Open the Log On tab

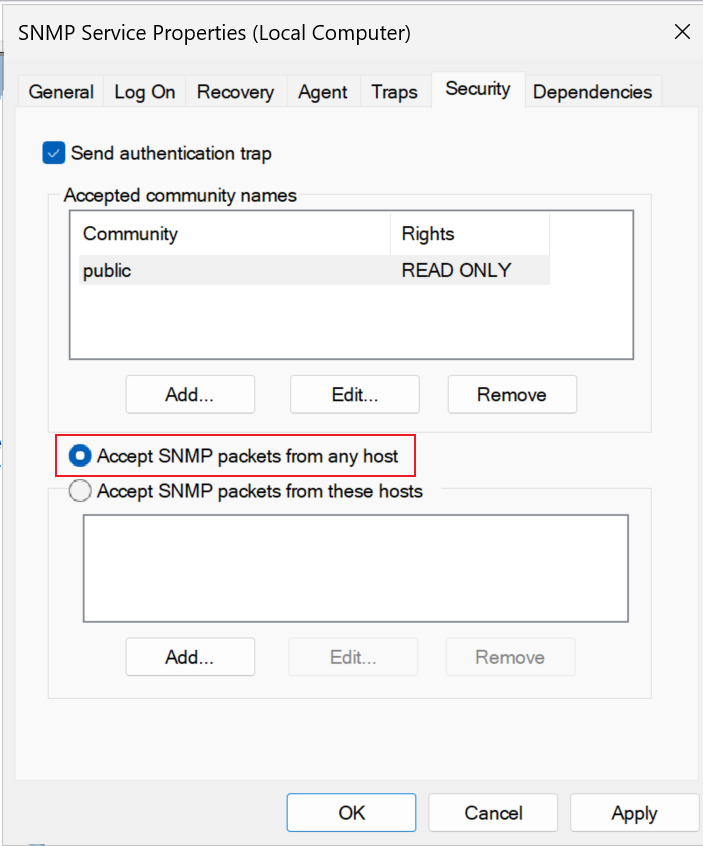click(x=145, y=92)
